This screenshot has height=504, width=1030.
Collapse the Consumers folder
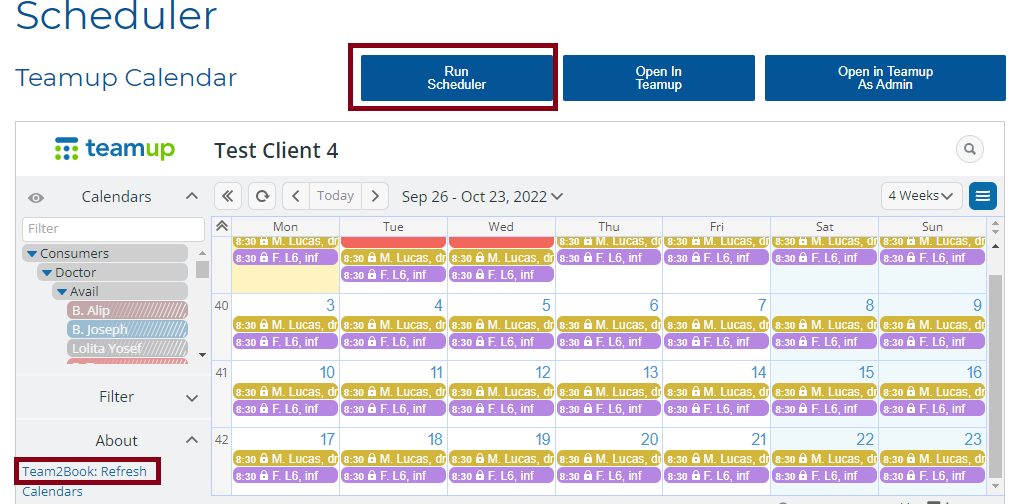coord(32,254)
